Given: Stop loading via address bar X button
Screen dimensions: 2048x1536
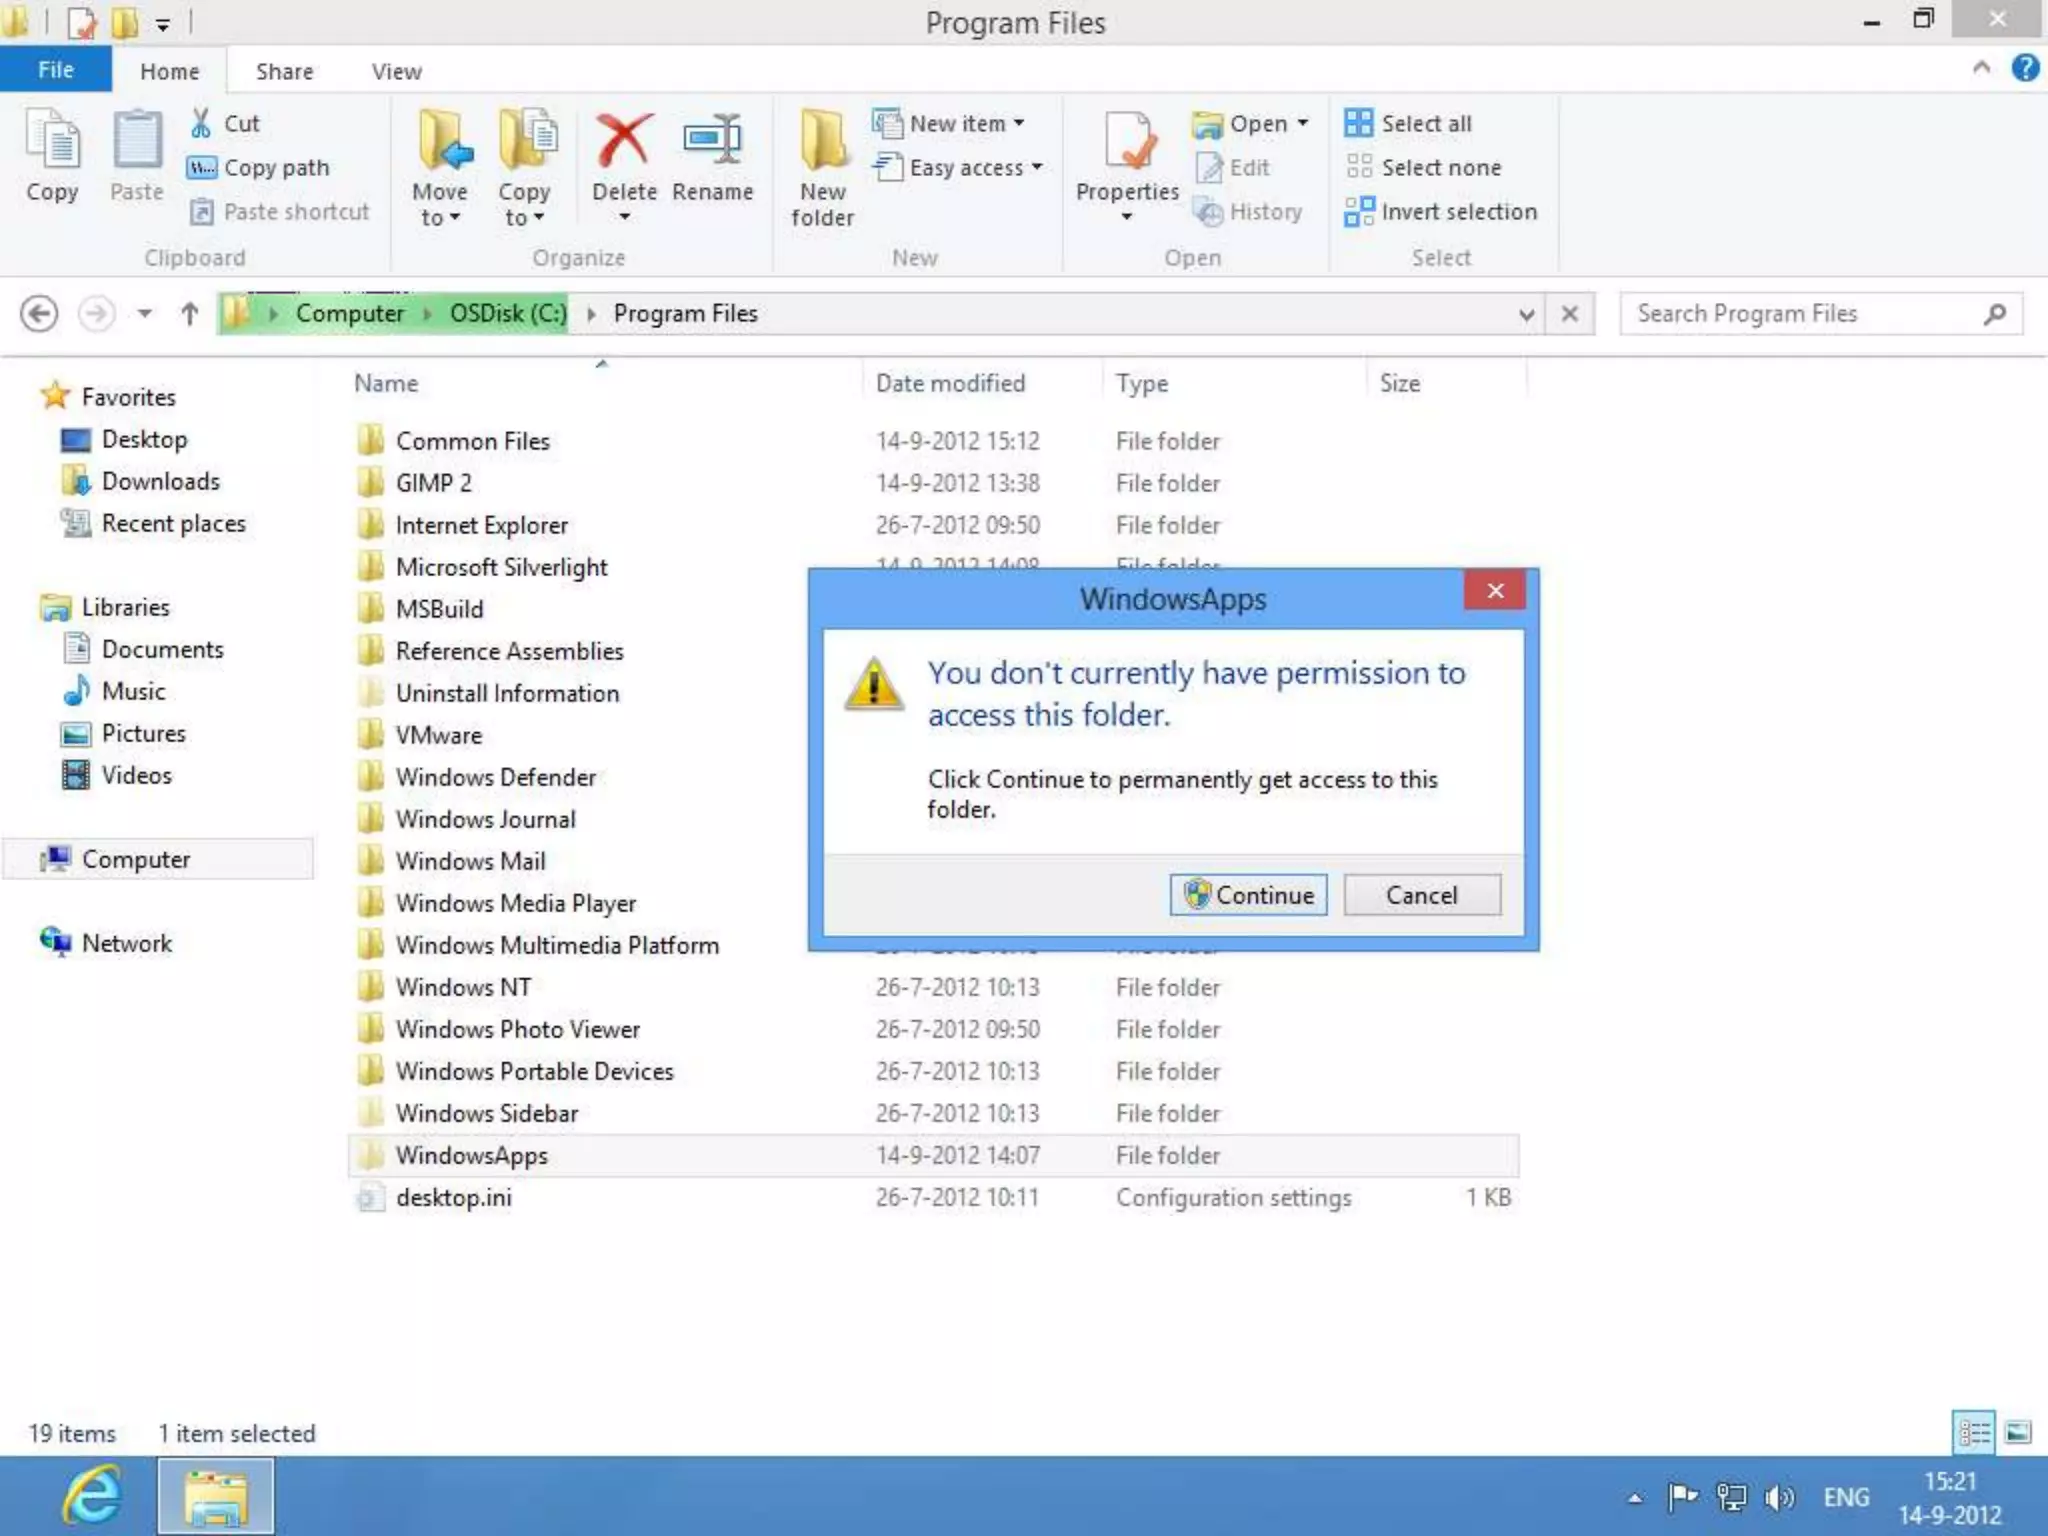Looking at the screenshot, I should pyautogui.click(x=1570, y=314).
